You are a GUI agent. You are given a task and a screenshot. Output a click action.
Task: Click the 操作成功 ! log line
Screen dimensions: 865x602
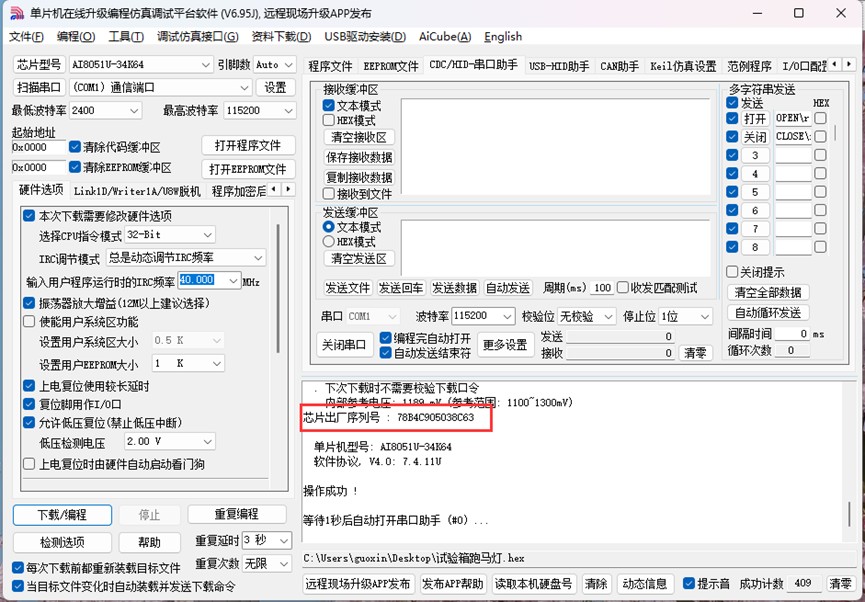click(330, 491)
